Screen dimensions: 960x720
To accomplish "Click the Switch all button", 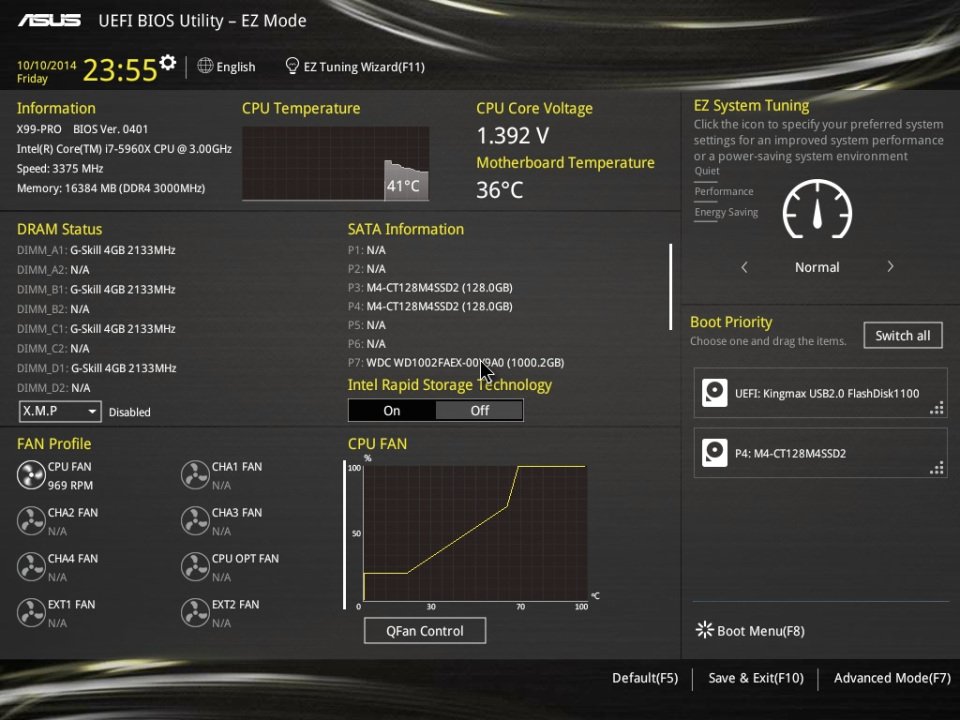I will pyautogui.click(x=903, y=336).
